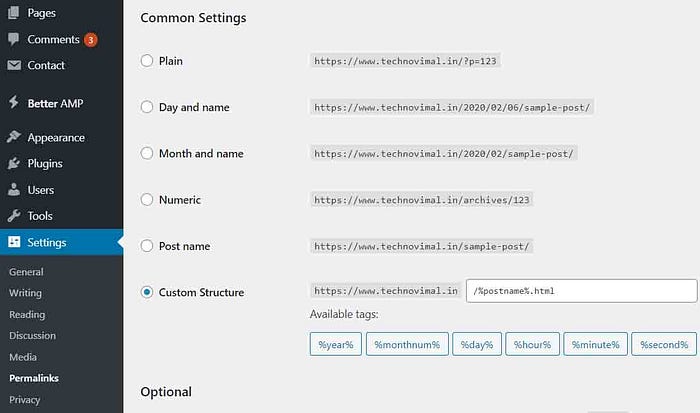
Task: Click the Appearance paintbrush icon
Action: pyautogui.click(x=14, y=137)
